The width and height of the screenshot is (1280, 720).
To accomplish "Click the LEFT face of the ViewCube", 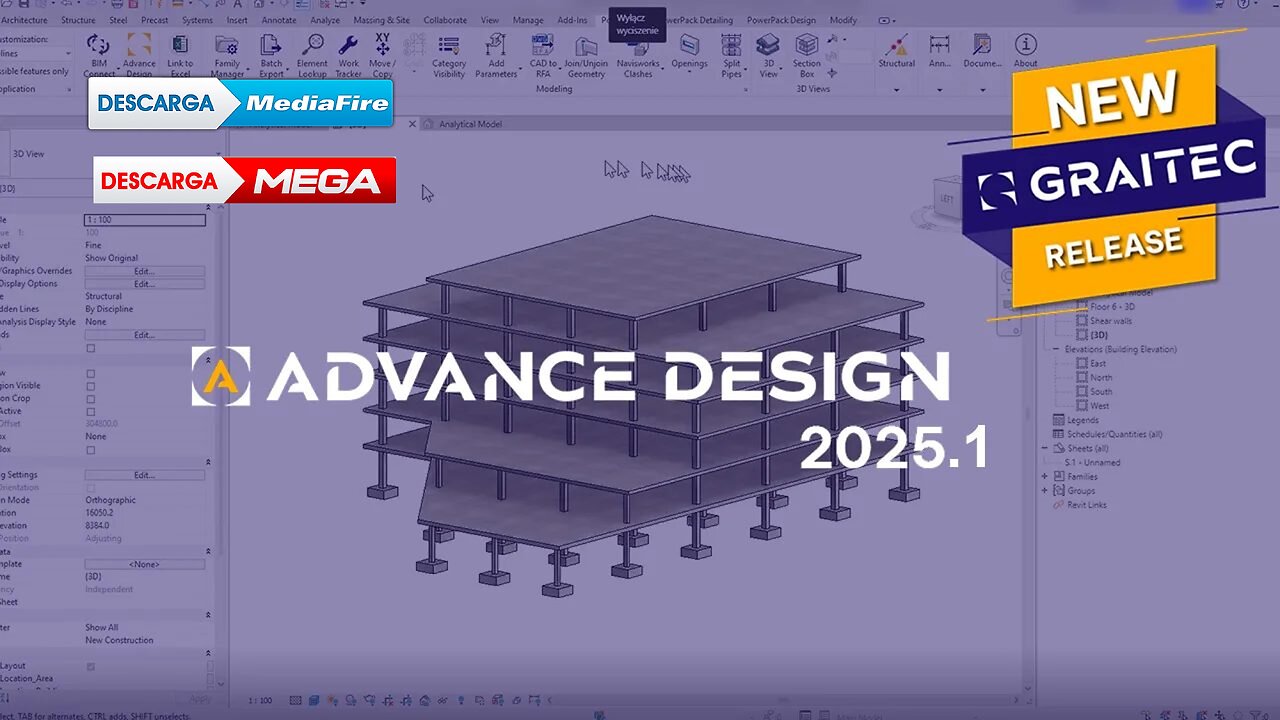I will click(947, 198).
